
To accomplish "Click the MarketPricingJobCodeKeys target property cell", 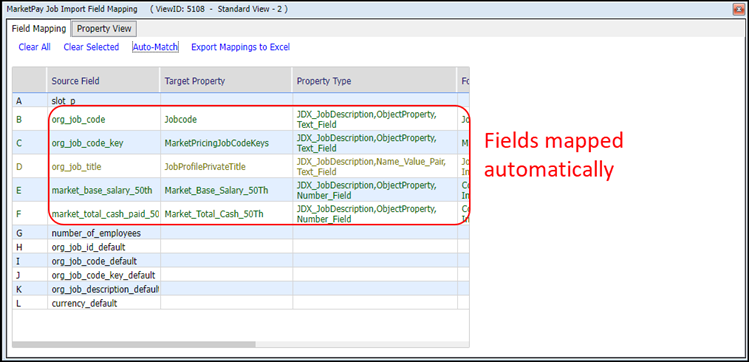I will tap(226, 143).
